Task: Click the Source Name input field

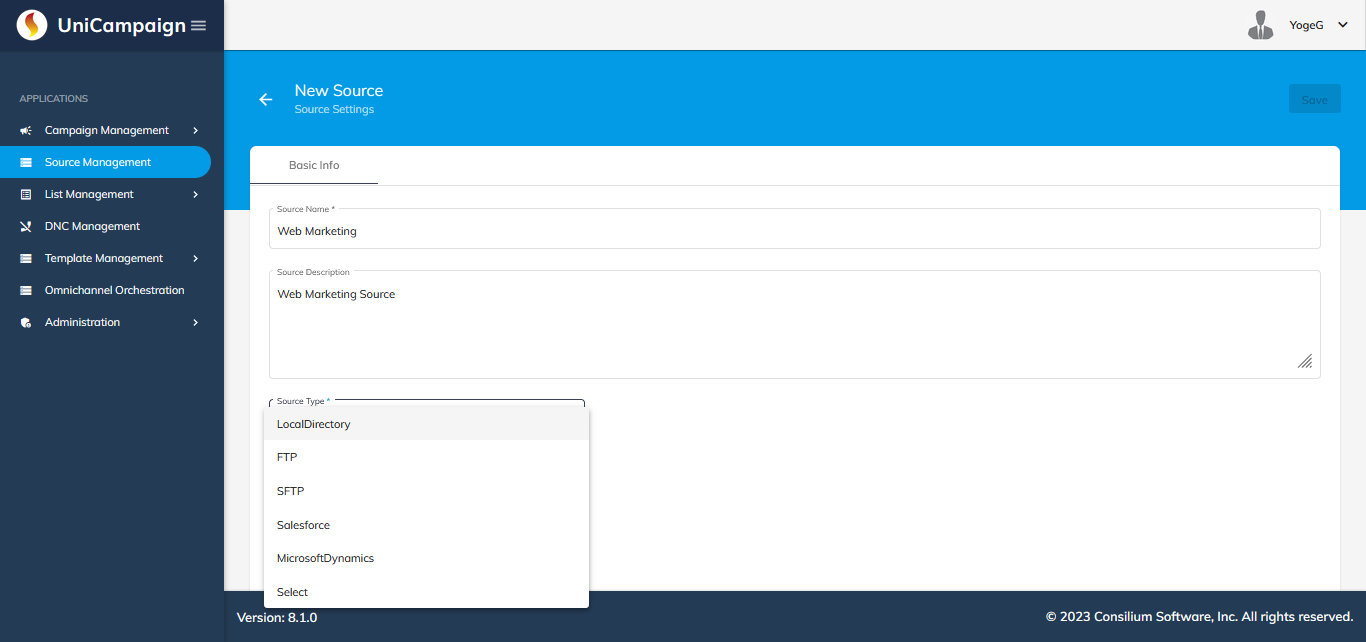Action: [794, 231]
